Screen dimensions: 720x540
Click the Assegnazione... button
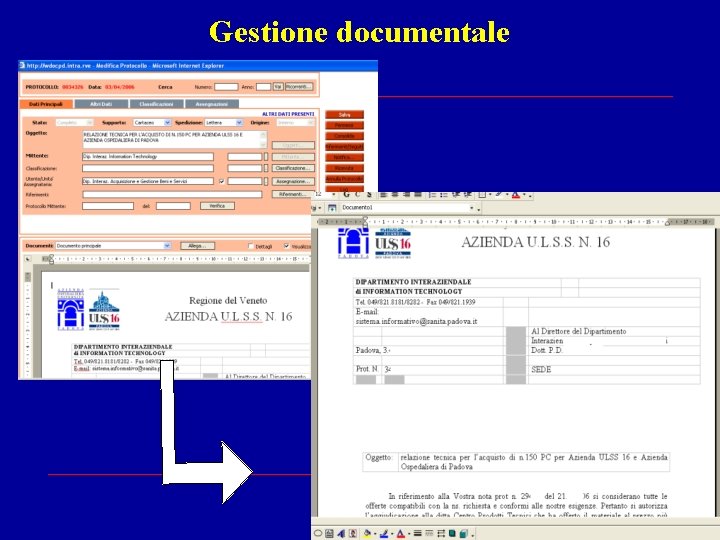coord(293,181)
